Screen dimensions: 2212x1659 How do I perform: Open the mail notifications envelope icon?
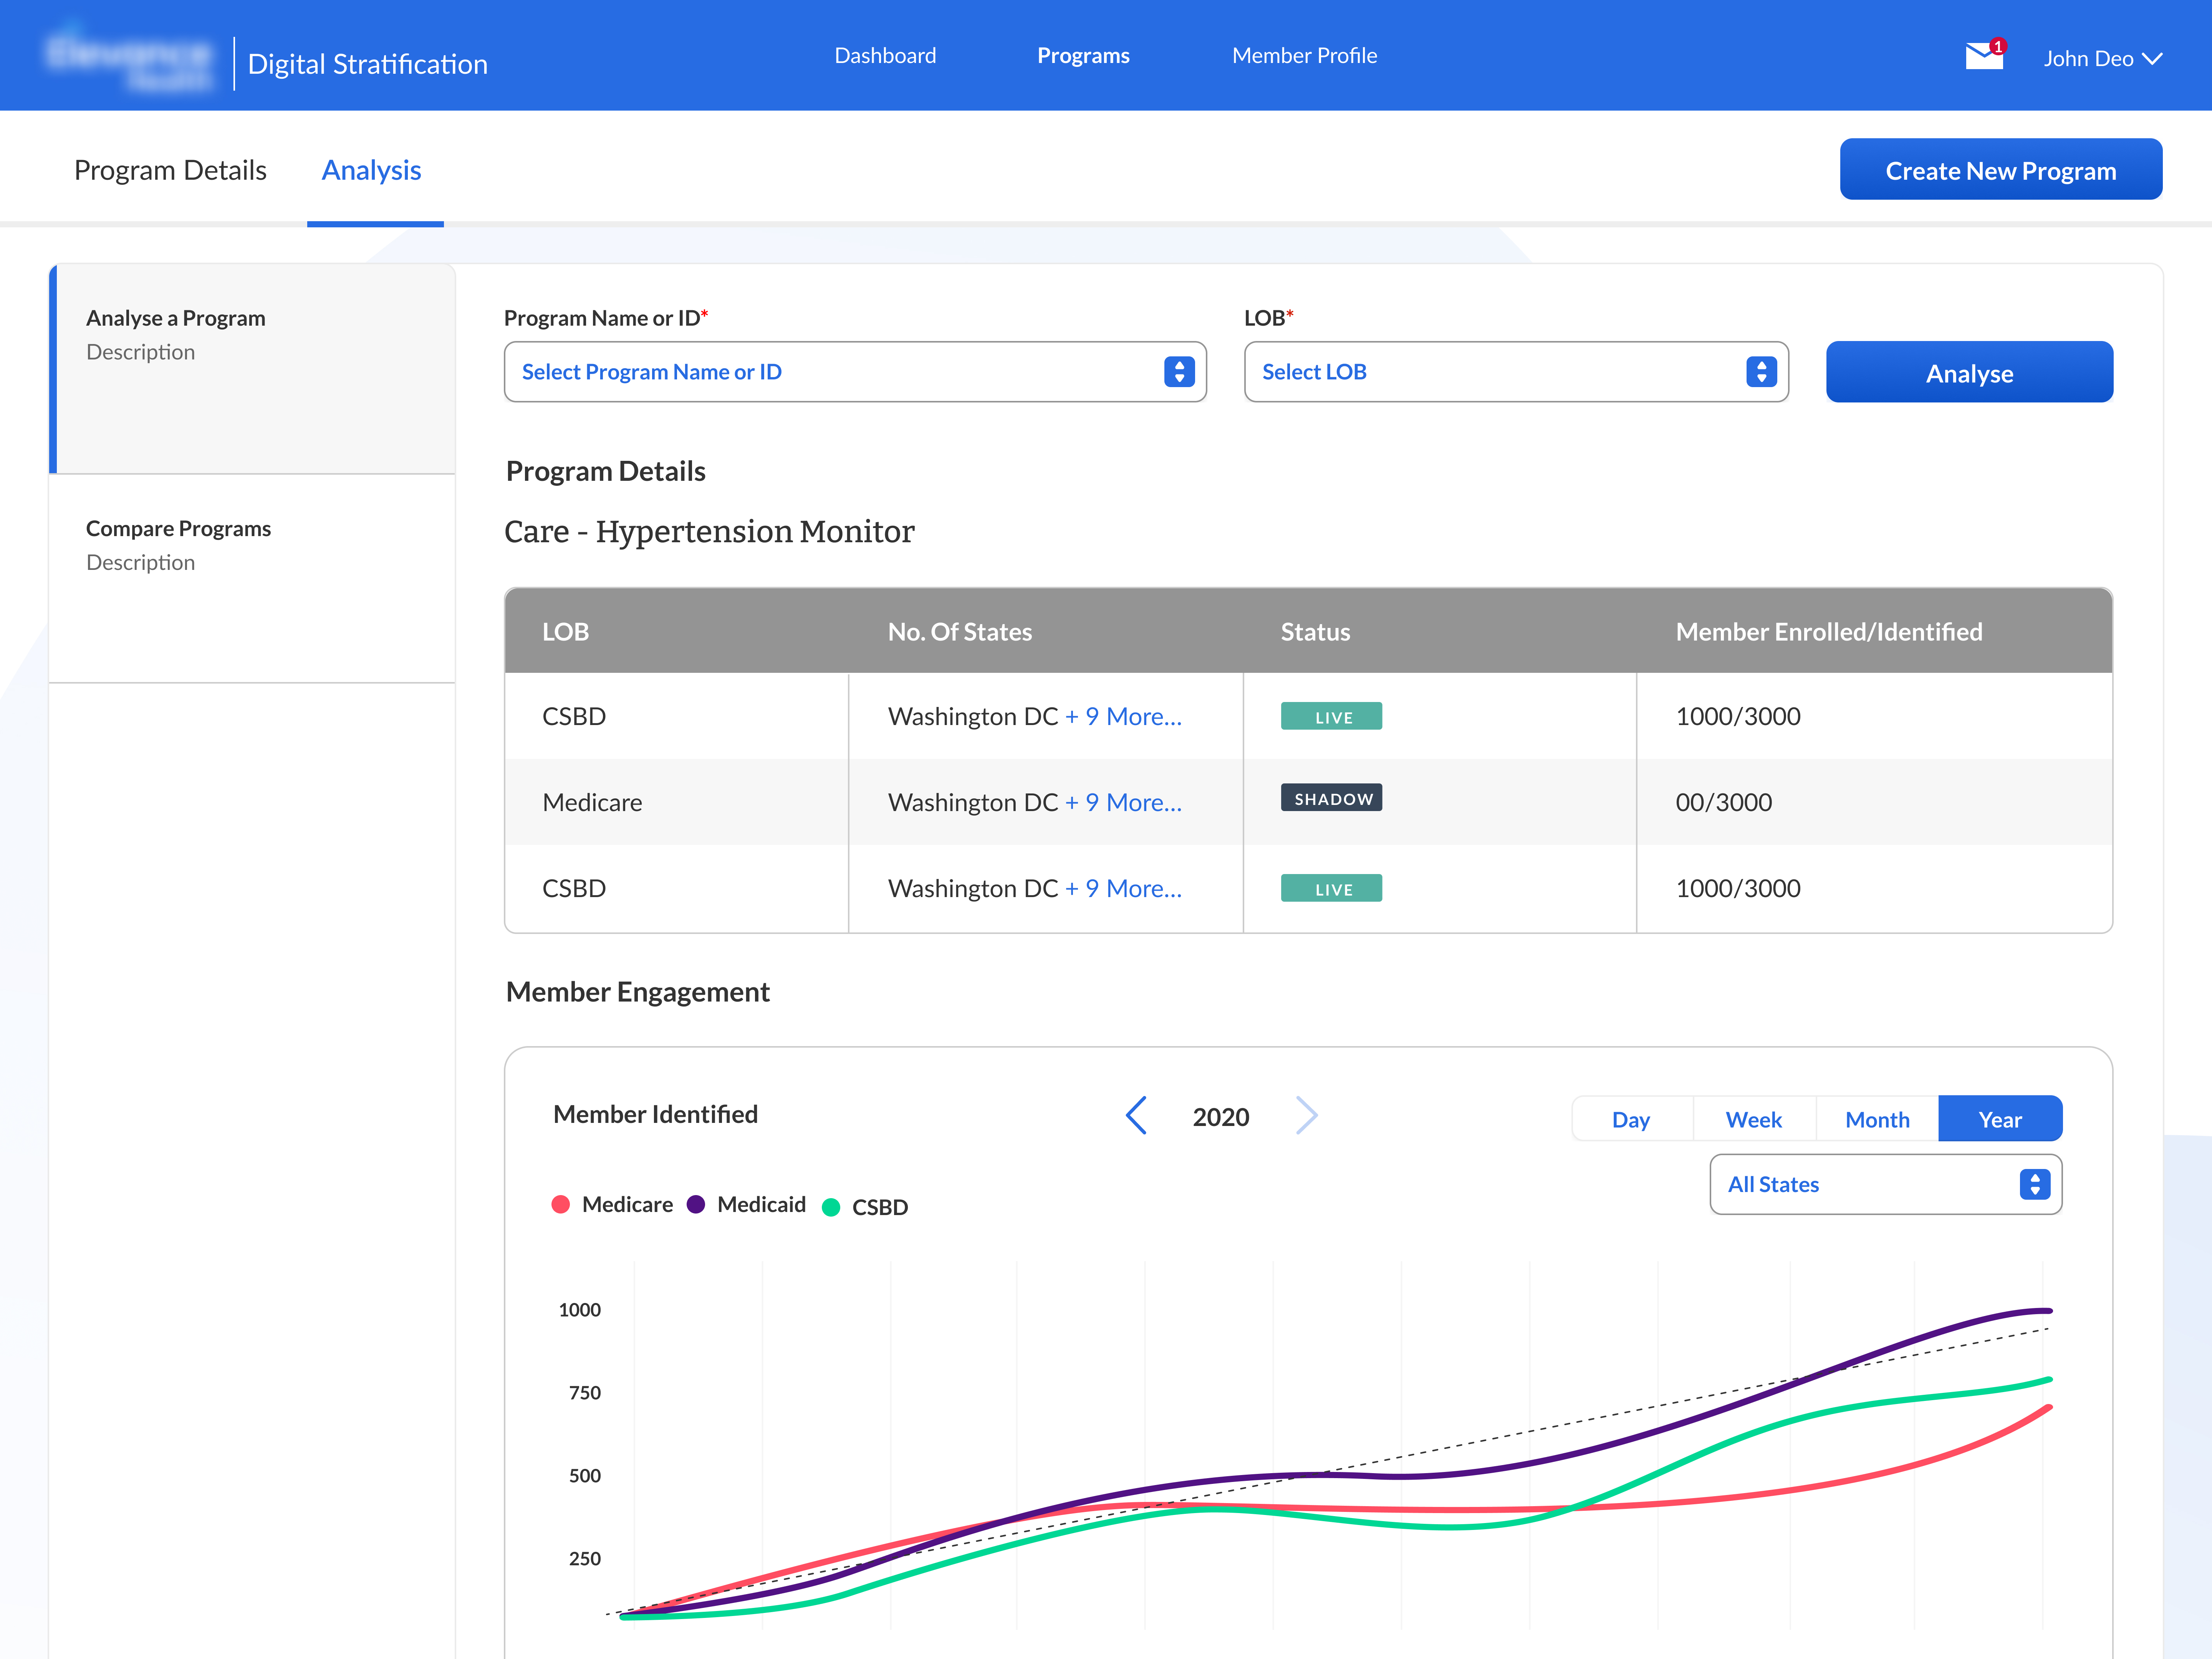click(x=1983, y=56)
